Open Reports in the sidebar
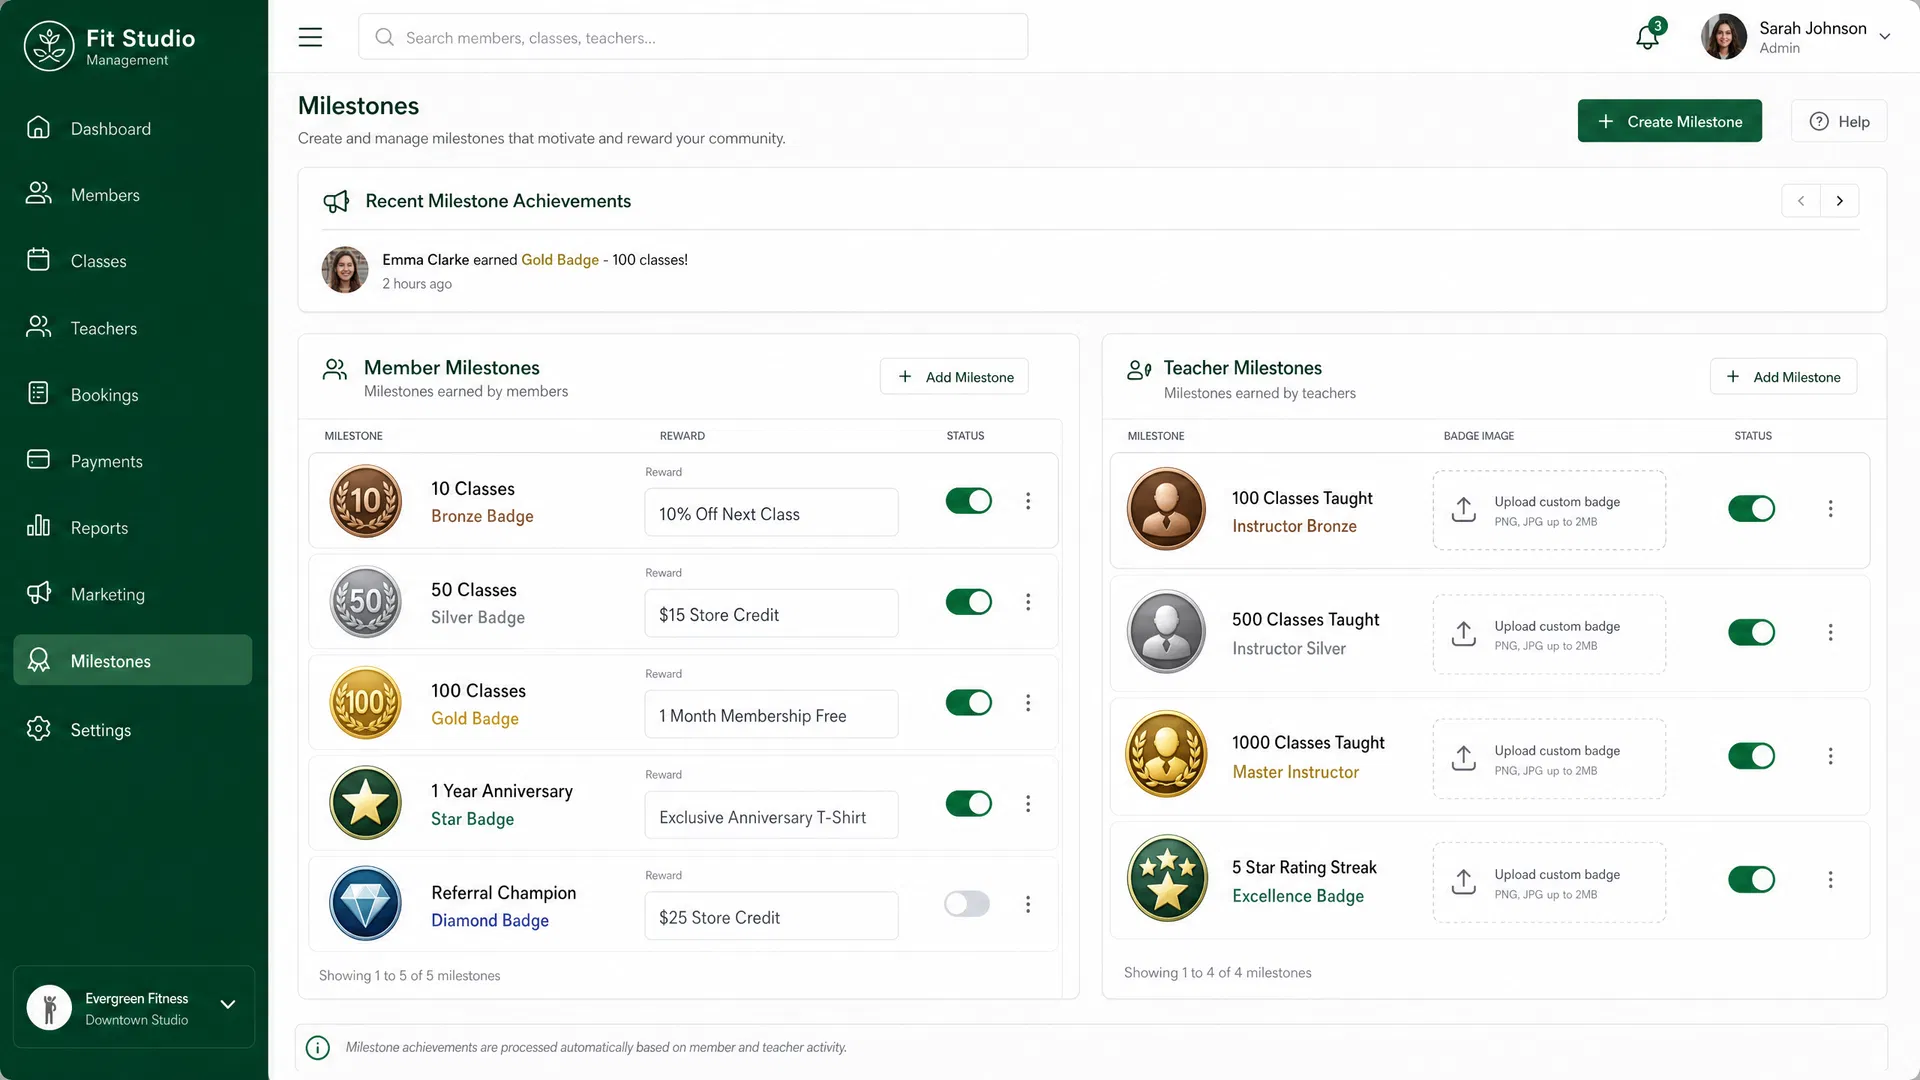Screen dimensions: 1920x1080 (133, 528)
